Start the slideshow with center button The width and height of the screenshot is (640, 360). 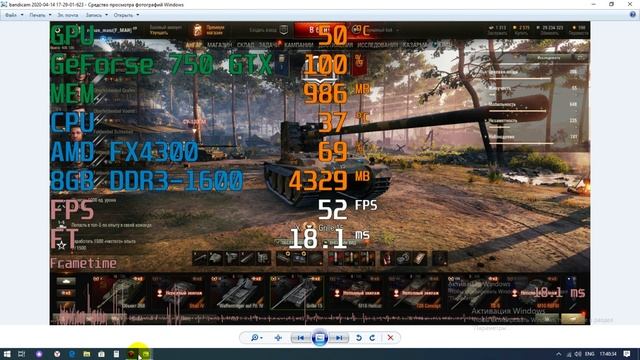coord(320,338)
